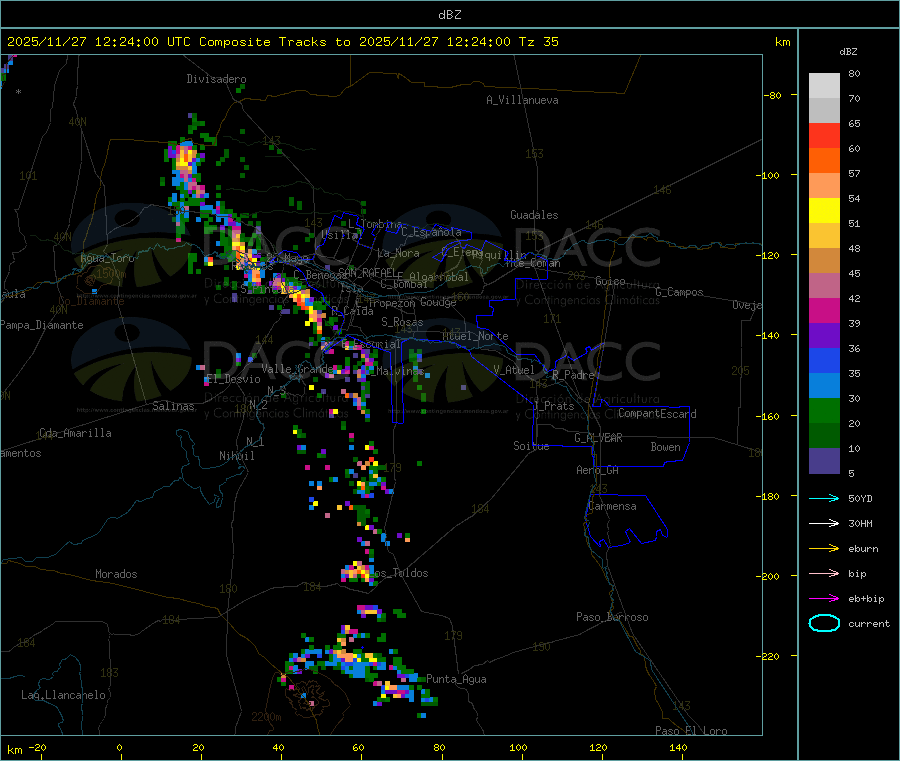
Task: Click the cyan current ellipse icon
Action: coord(824,623)
